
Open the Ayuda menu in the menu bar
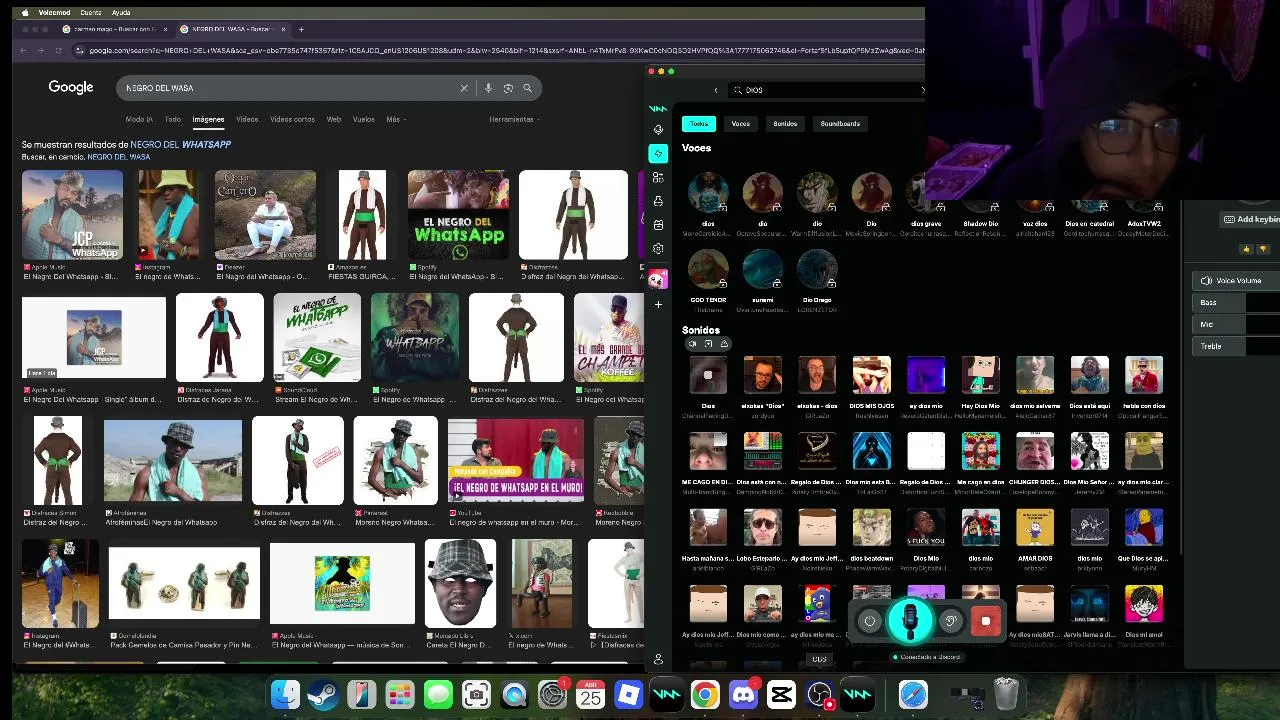(x=121, y=13)
